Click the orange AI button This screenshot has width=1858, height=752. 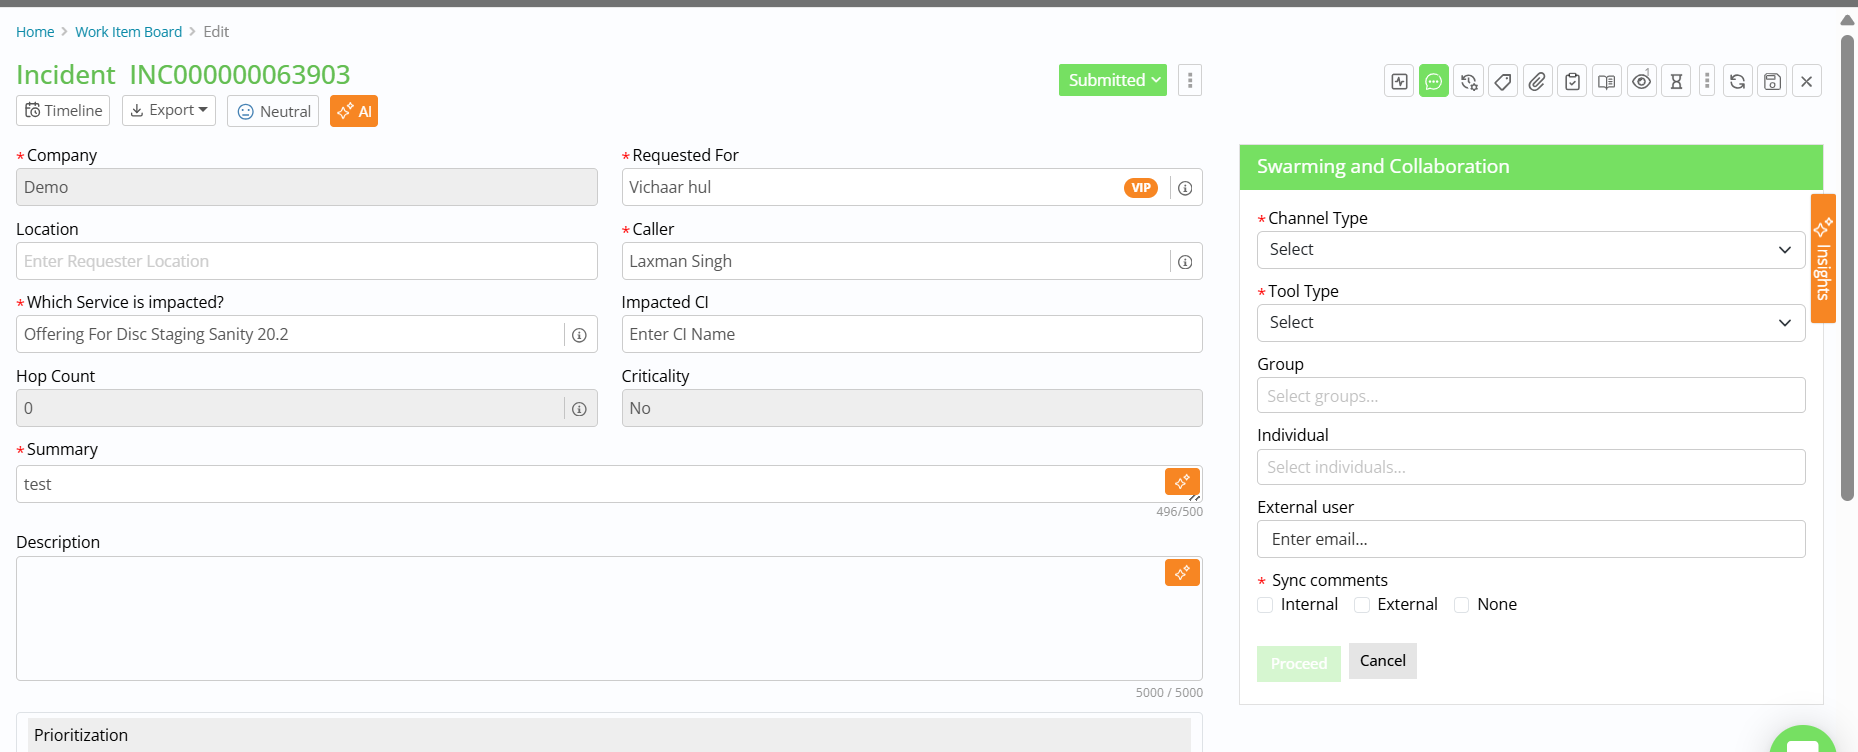click(x=354, y=111)
